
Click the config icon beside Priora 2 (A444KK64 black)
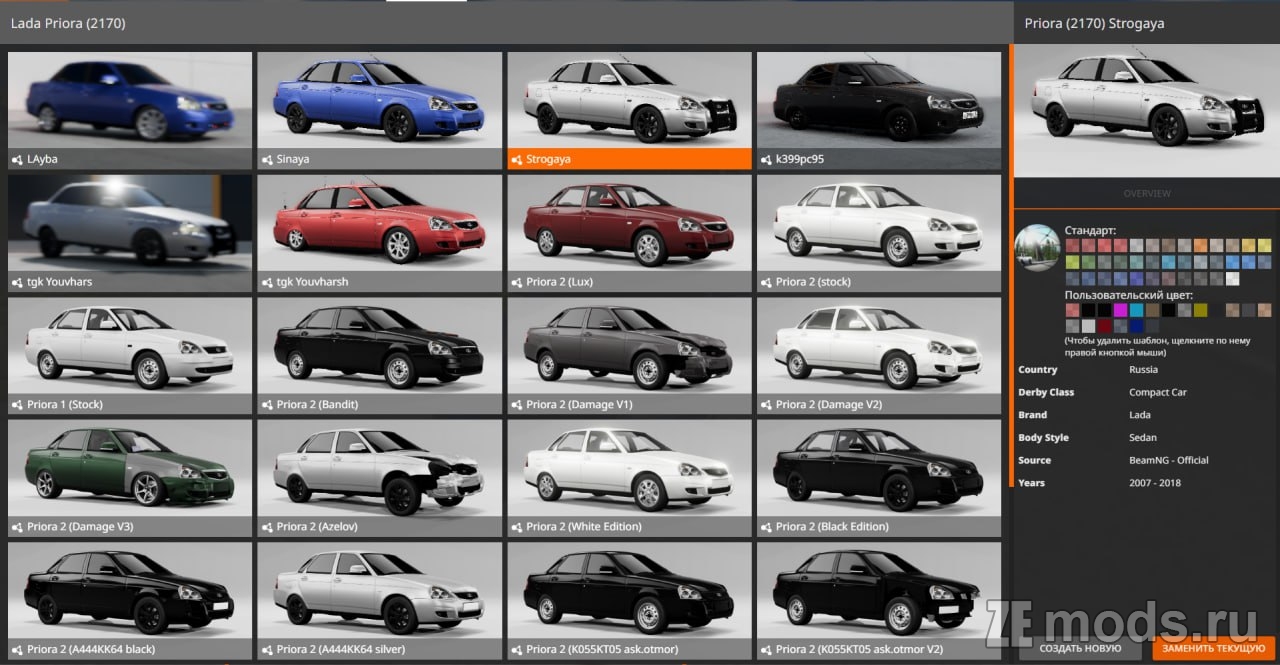(17, 649)
